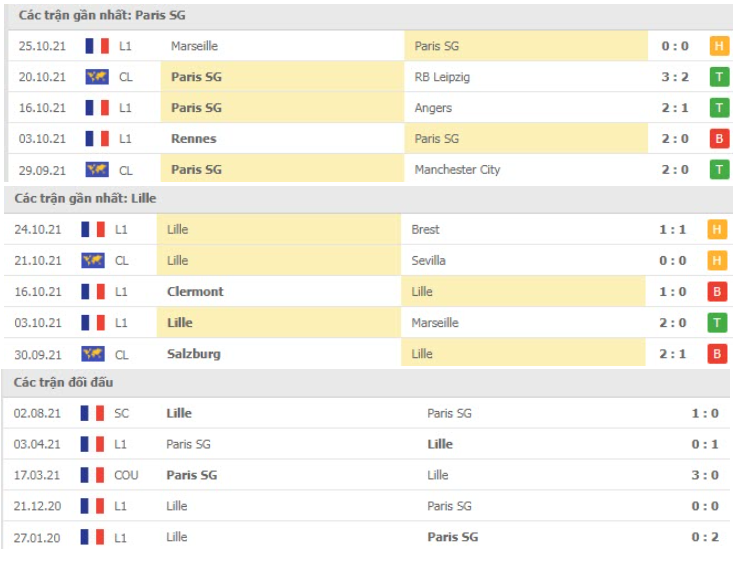Select the 'Các trận gần nhất: Paris SG' section header
738x561 pixels.
point(102,16)
